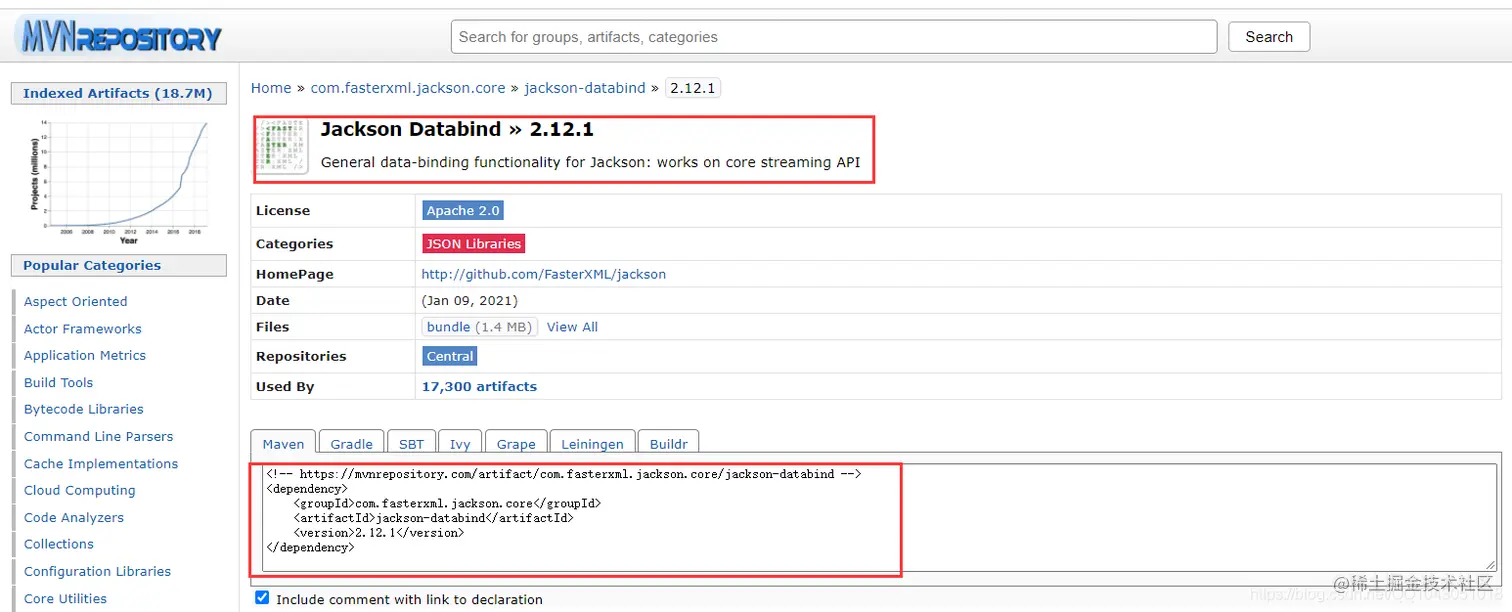Open Application Metrics category
The height and width of the screenshot is (612, 1512).
click(85, 356)
